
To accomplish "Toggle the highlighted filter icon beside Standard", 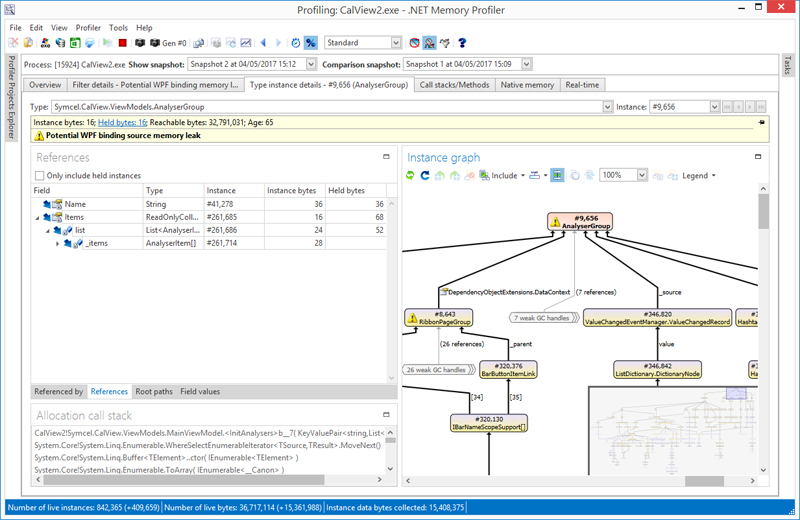I will 430,43.
